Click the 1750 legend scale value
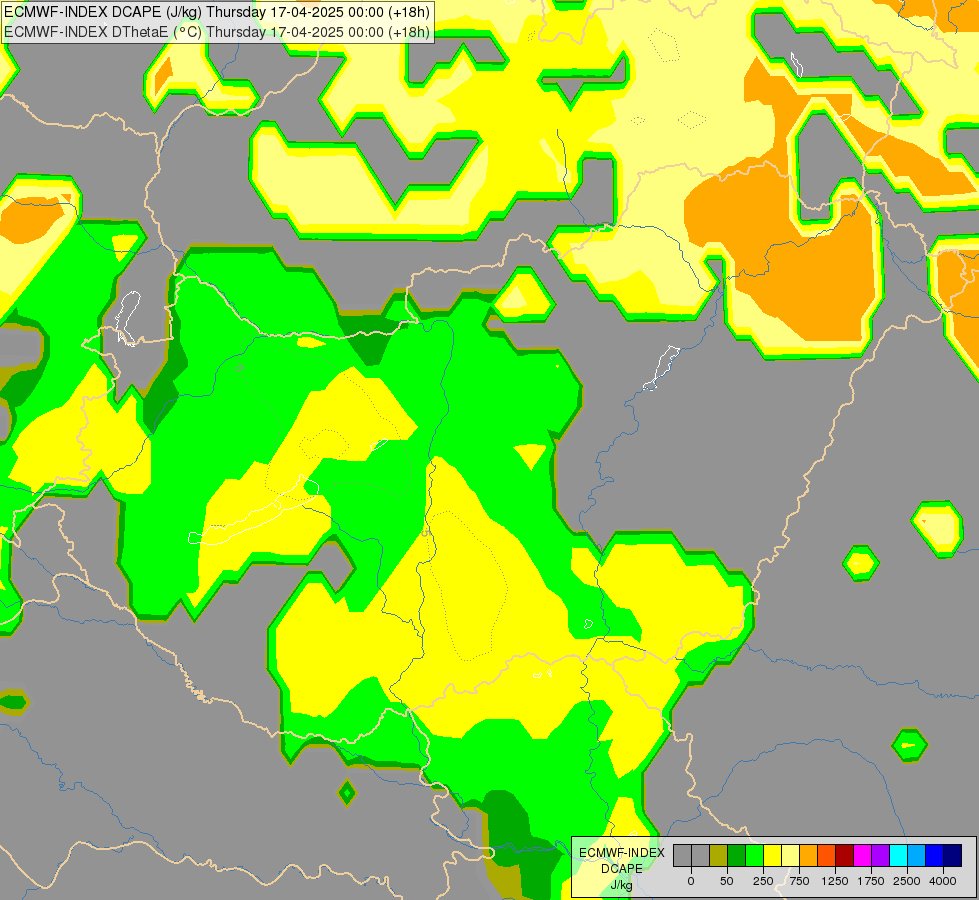 [x=871, y=881]
